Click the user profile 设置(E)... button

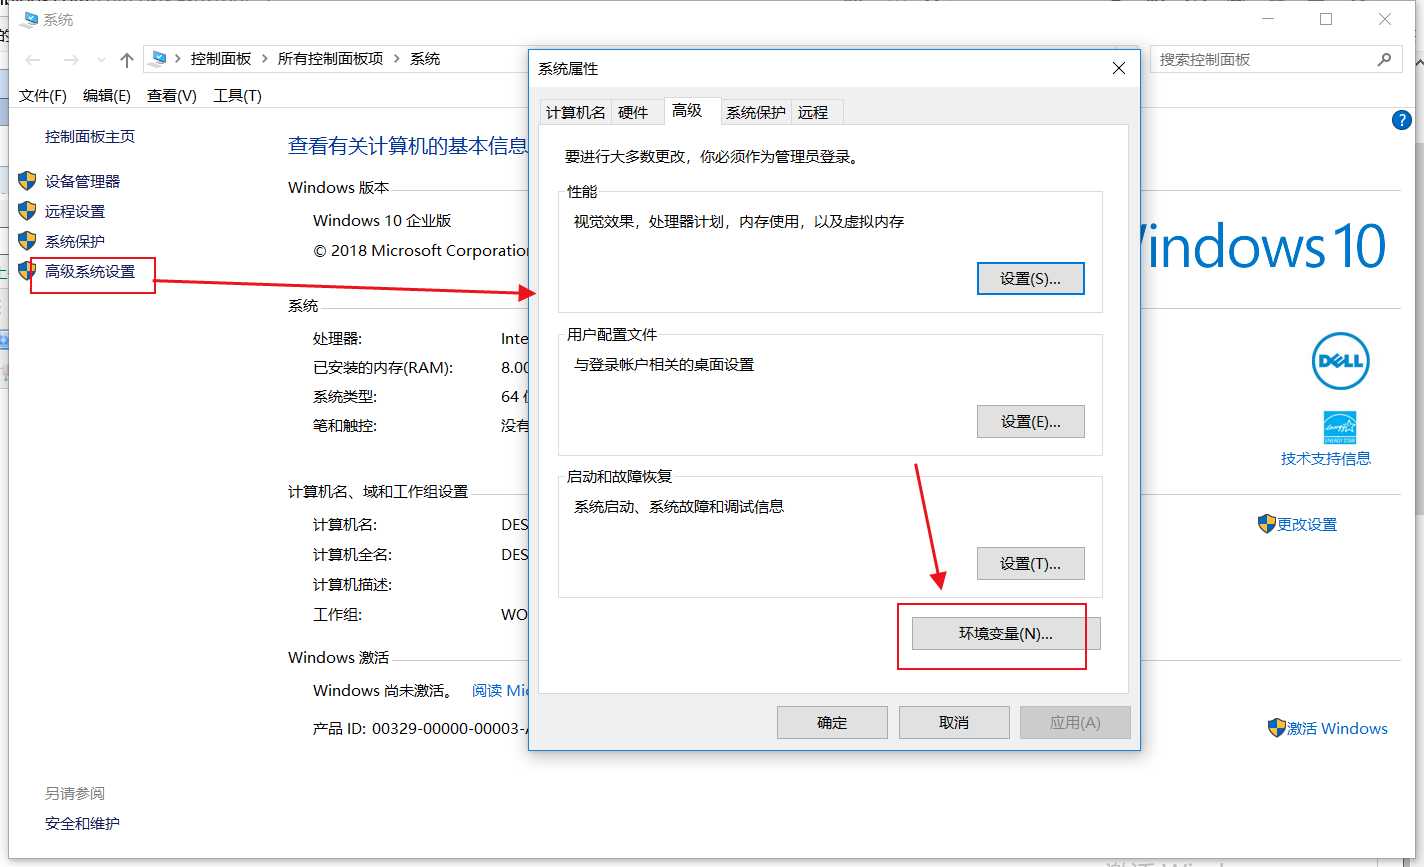pos(1030,422)
